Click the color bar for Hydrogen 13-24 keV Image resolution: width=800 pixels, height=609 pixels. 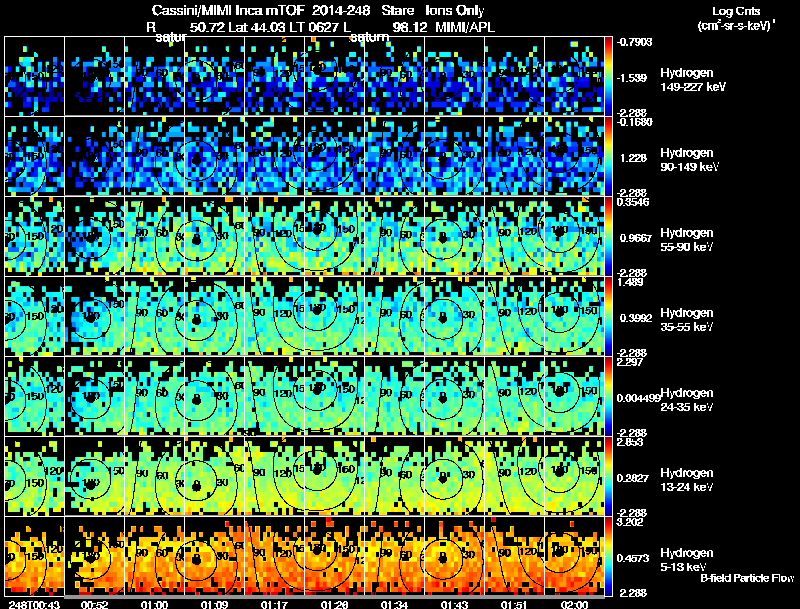point(608,476)
